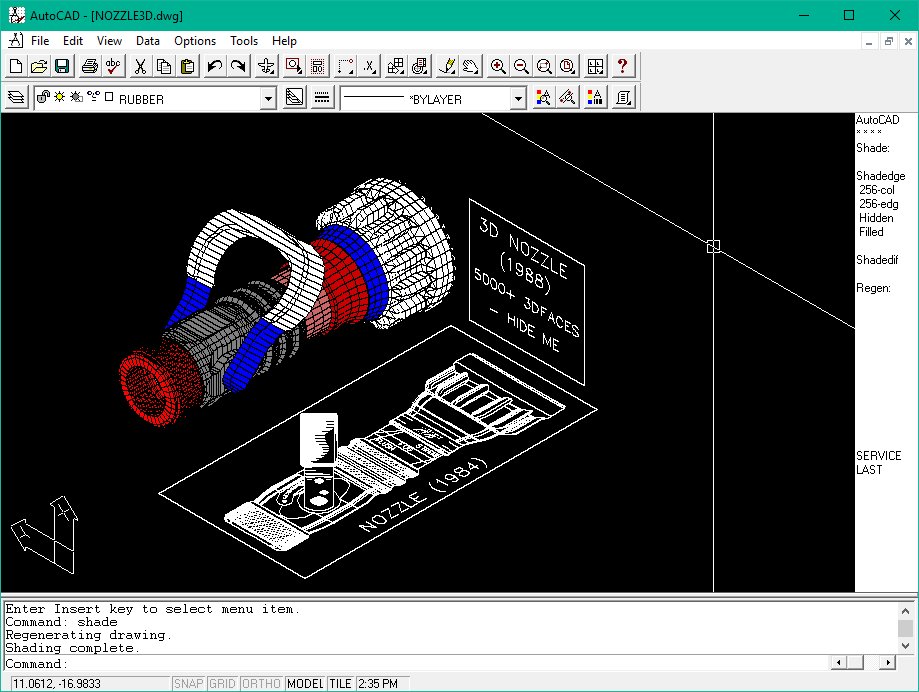Click command window scroll up arrow
919x692 pixels.
pos(906,611)
